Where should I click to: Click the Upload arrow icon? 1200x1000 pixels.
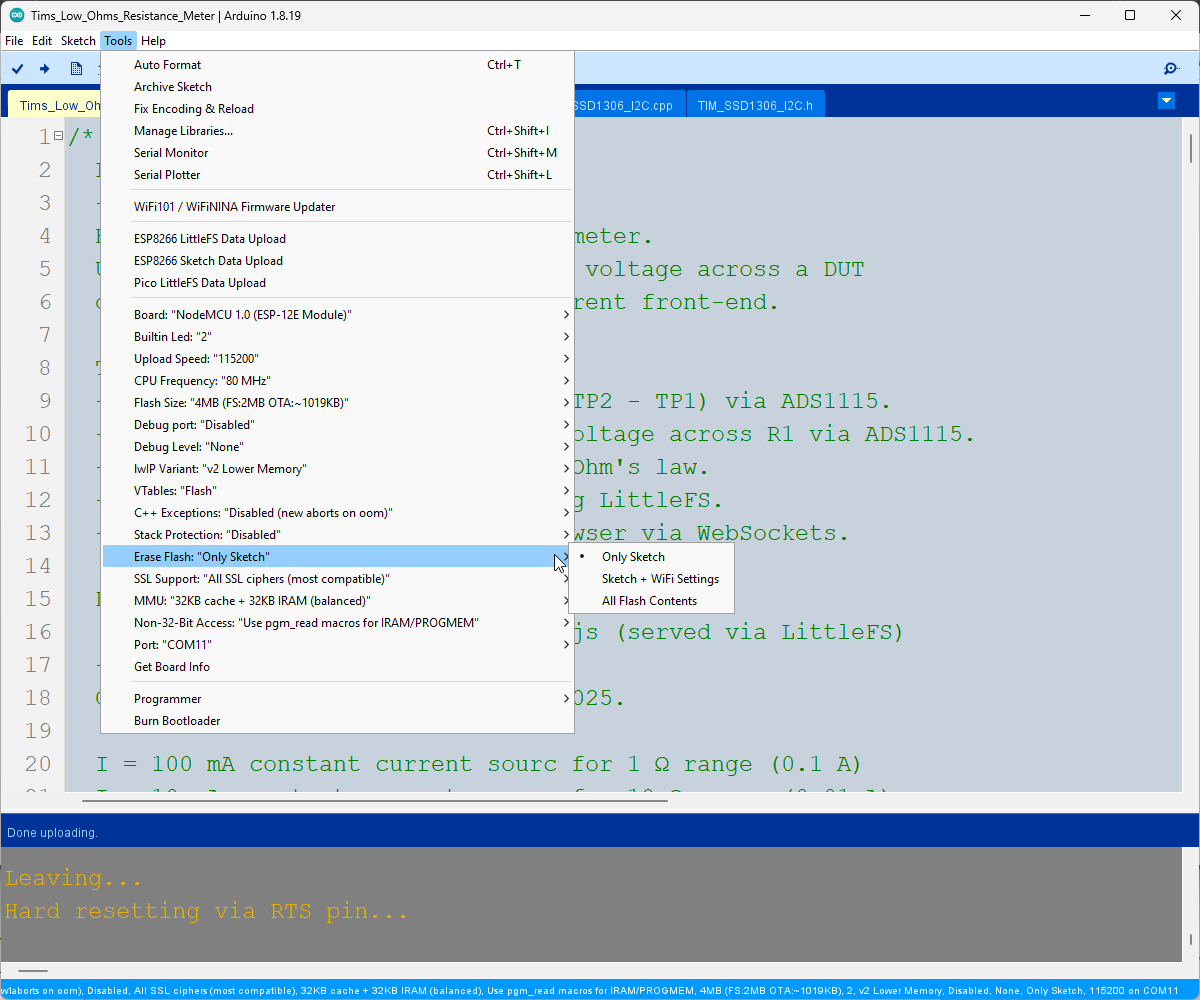click(x=44, y=68)
